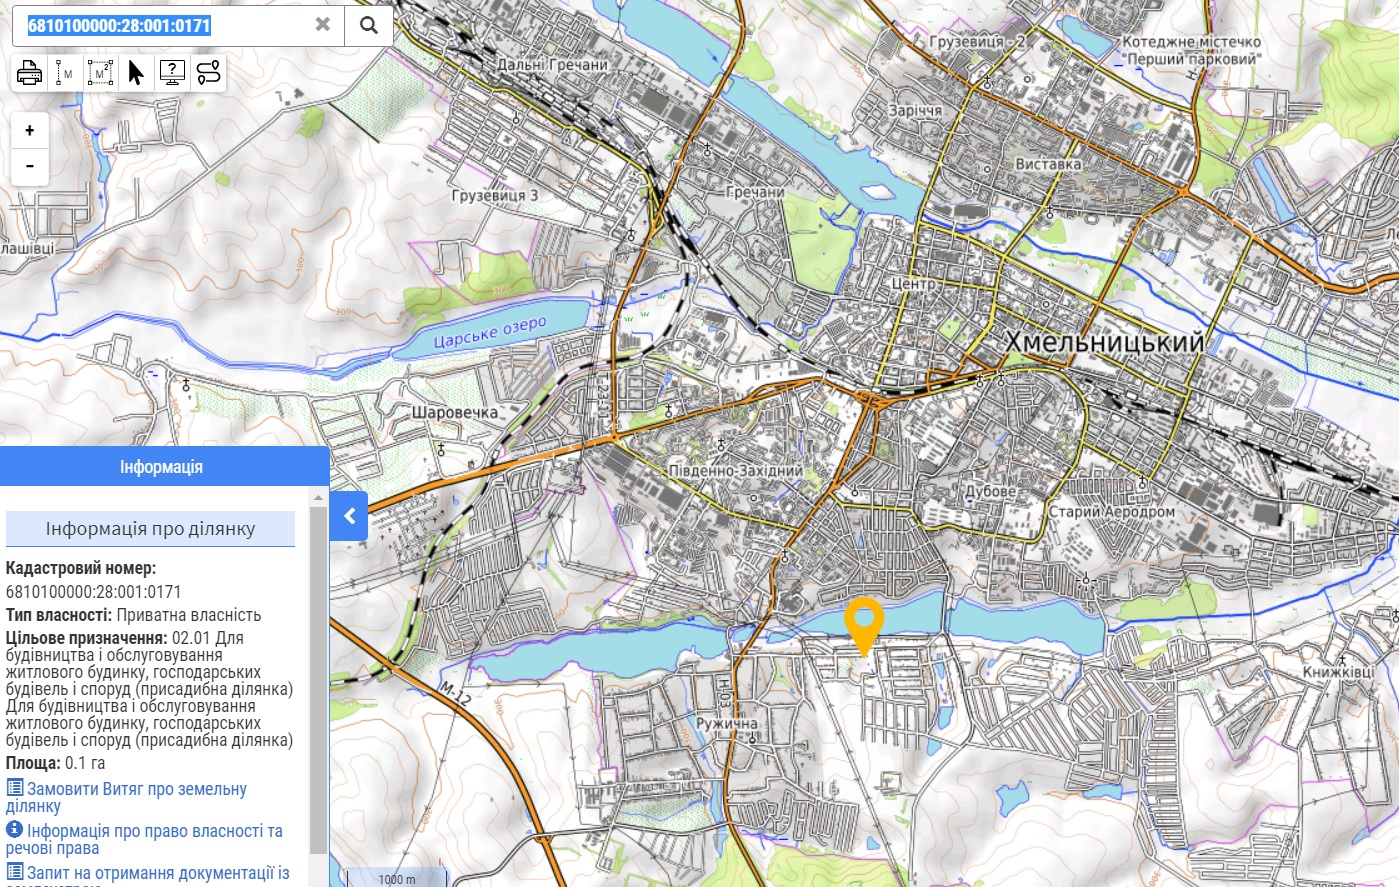The height and width of the screenshot is (887, 1399).
Task: Click the Хмельницький city label on map
Action: pyautogui.click(x=1104, y=342)
